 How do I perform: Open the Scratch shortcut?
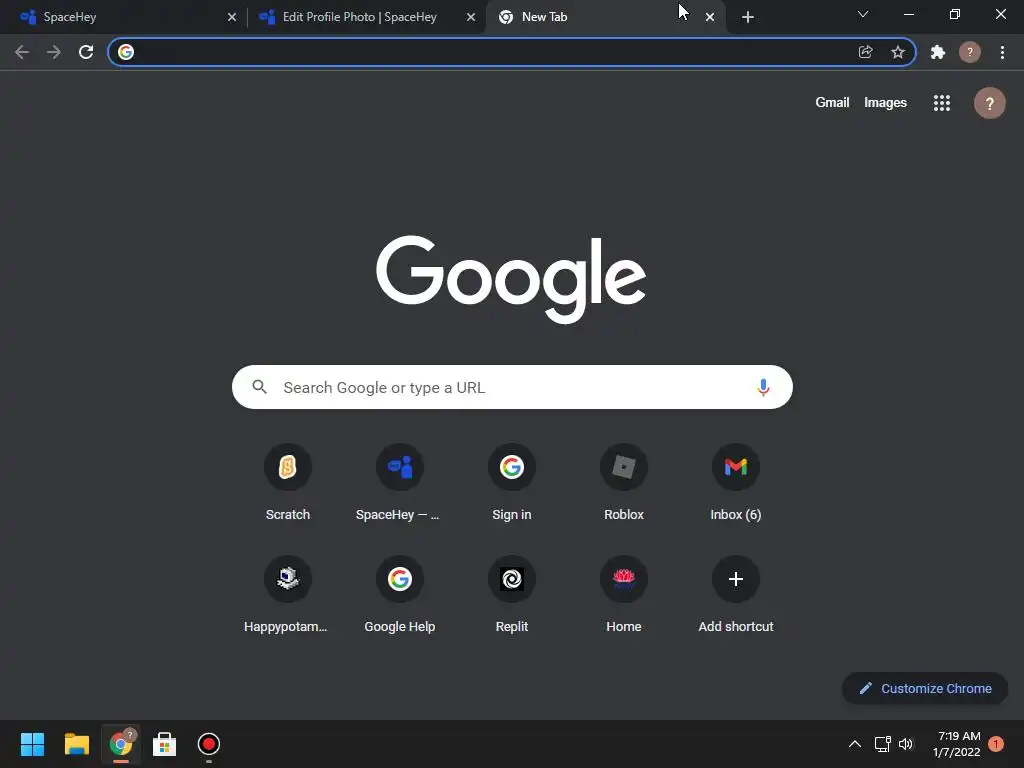pos(287,467)
